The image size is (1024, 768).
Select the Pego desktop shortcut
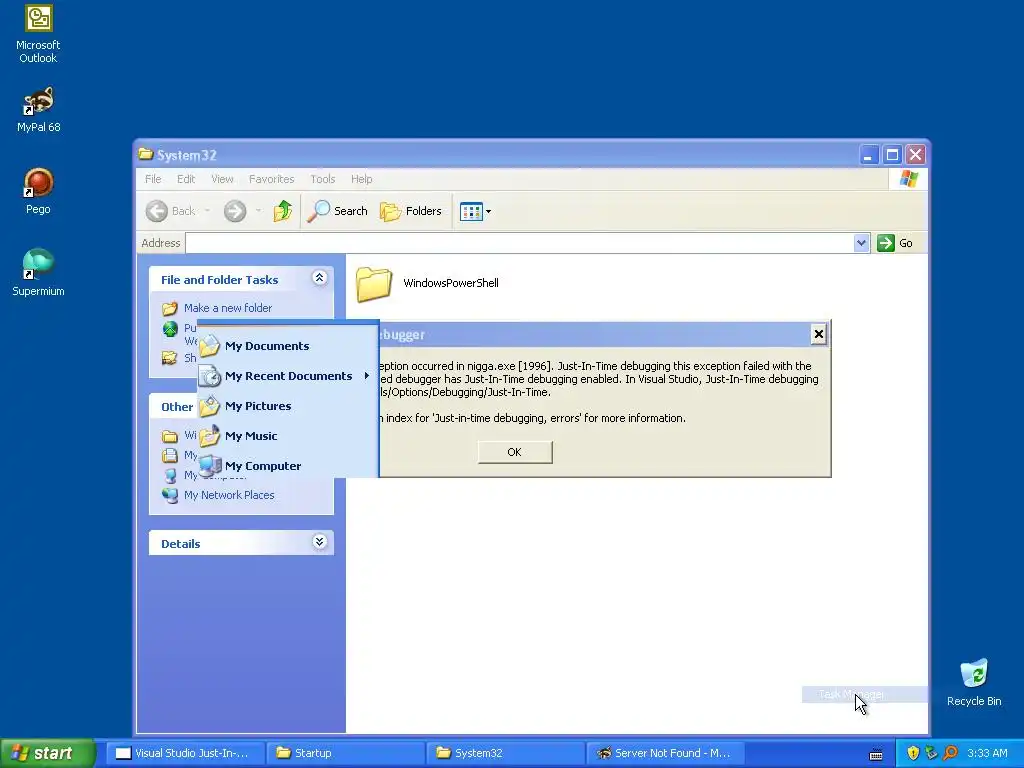click(x=38, y=191)
